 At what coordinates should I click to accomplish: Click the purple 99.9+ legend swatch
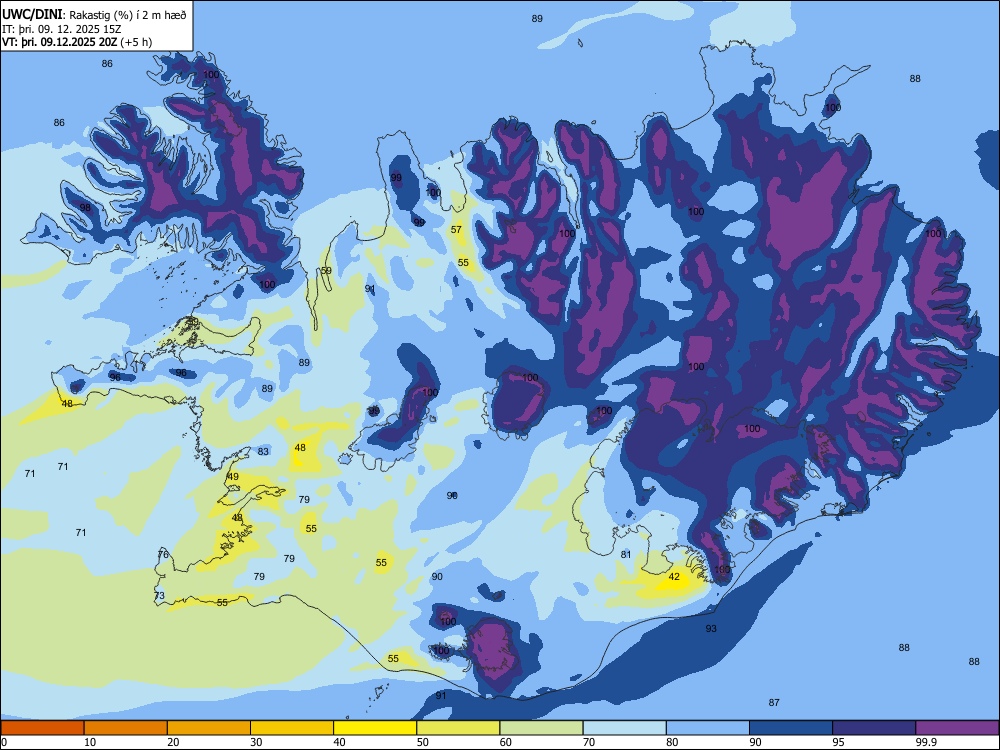957,728
